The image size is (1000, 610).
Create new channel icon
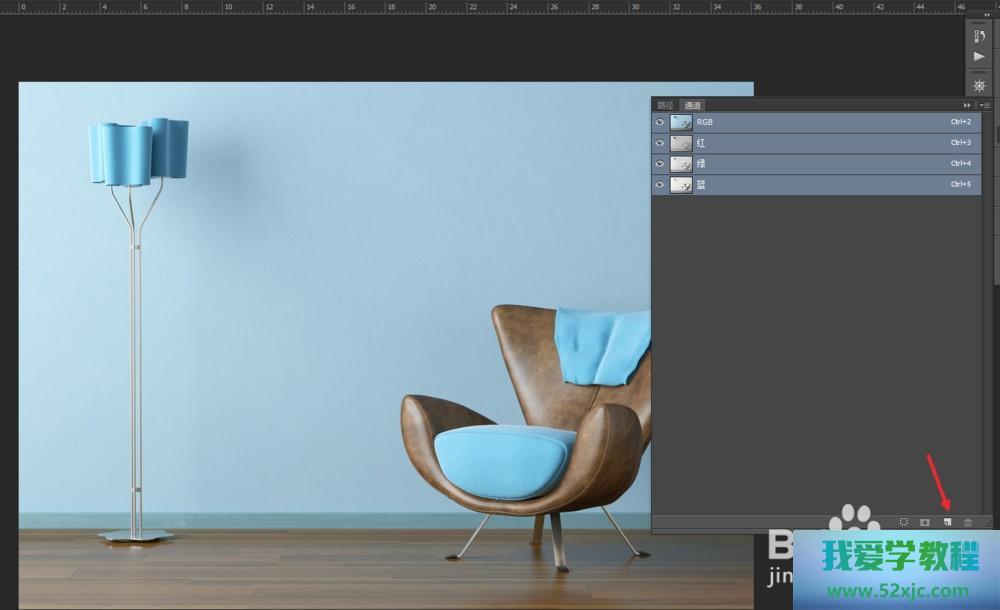pos(946,522)
